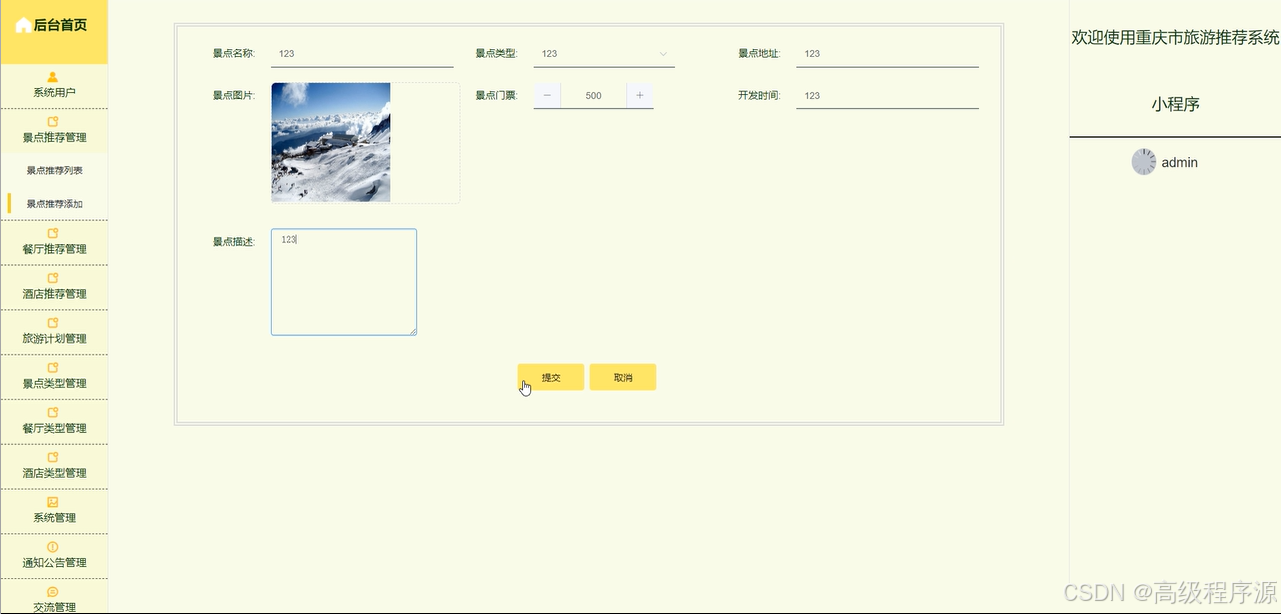Open the 系统用户 menu
The height and width of the screenshot is (614, 1281).
[x=53, y=86]
